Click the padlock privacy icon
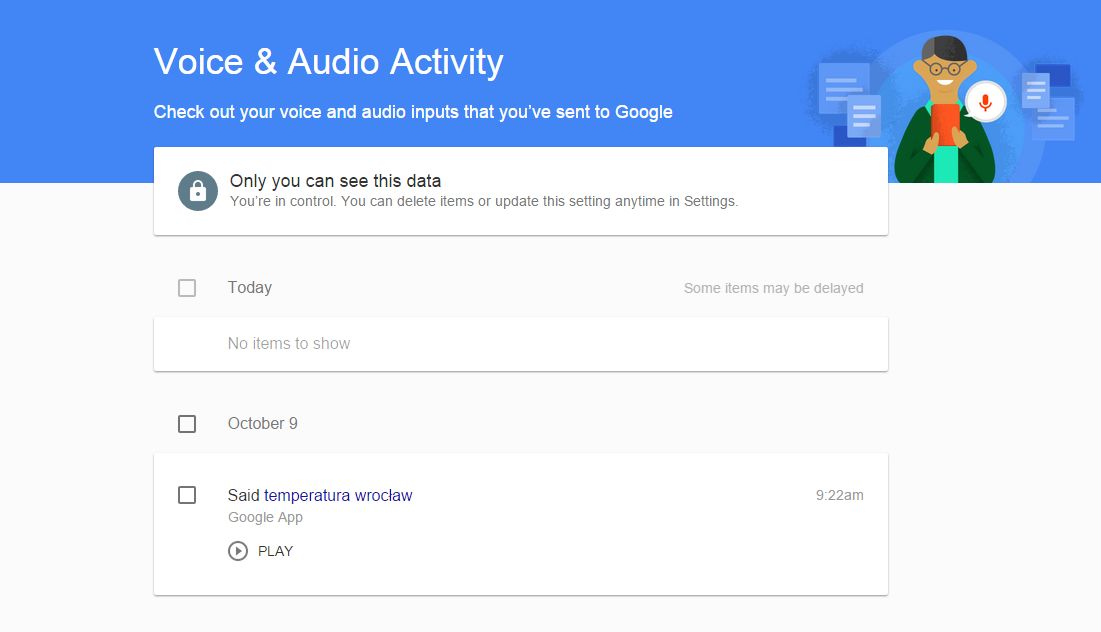Screen dimensions: 1101x632 click(198, 191)
